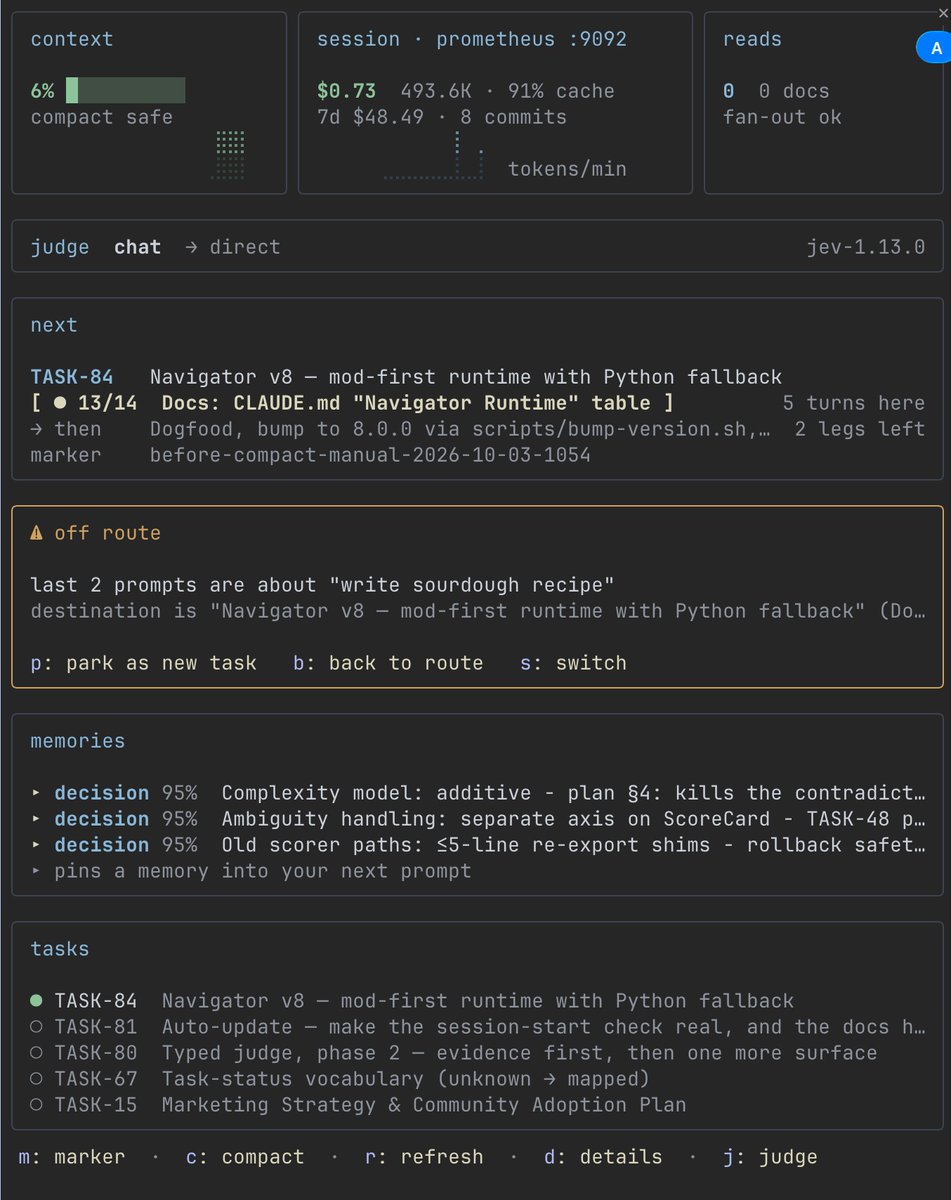Click the 'pins a memory' hint arrow
This screenshot has height=1200, width=951.
coord(36,871)
